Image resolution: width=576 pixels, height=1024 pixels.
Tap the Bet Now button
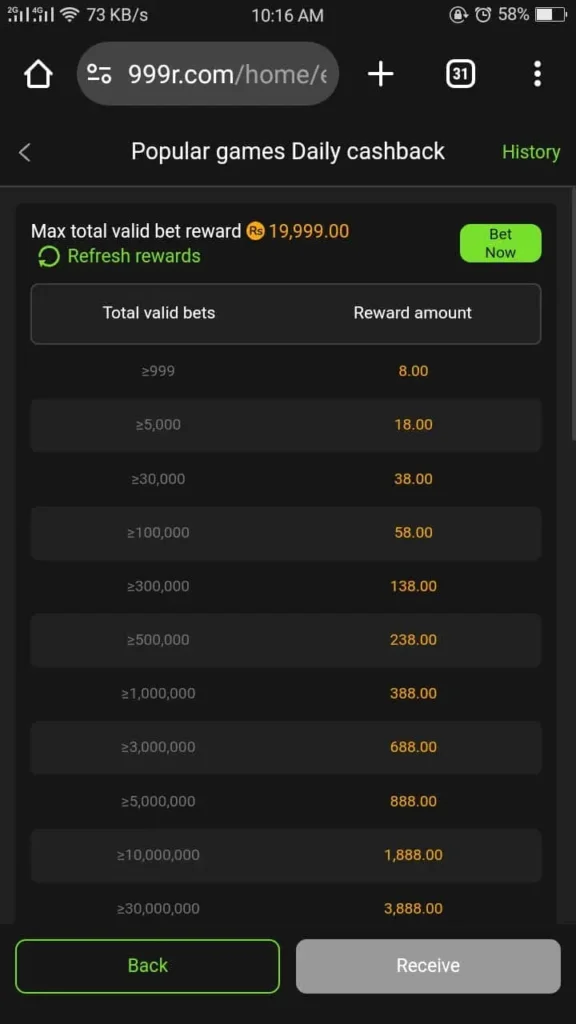coord(500,243)
